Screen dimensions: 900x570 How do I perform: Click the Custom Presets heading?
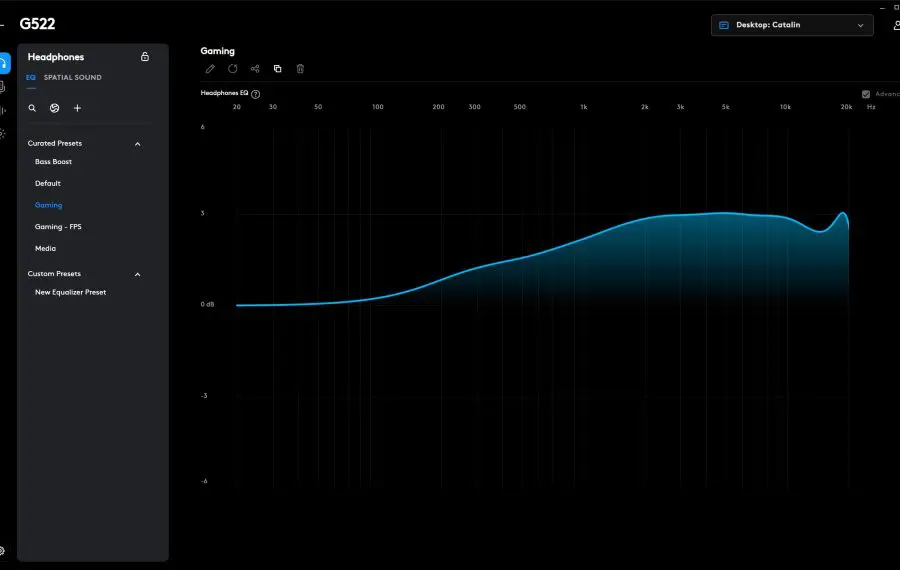click(x=54, y=274)
